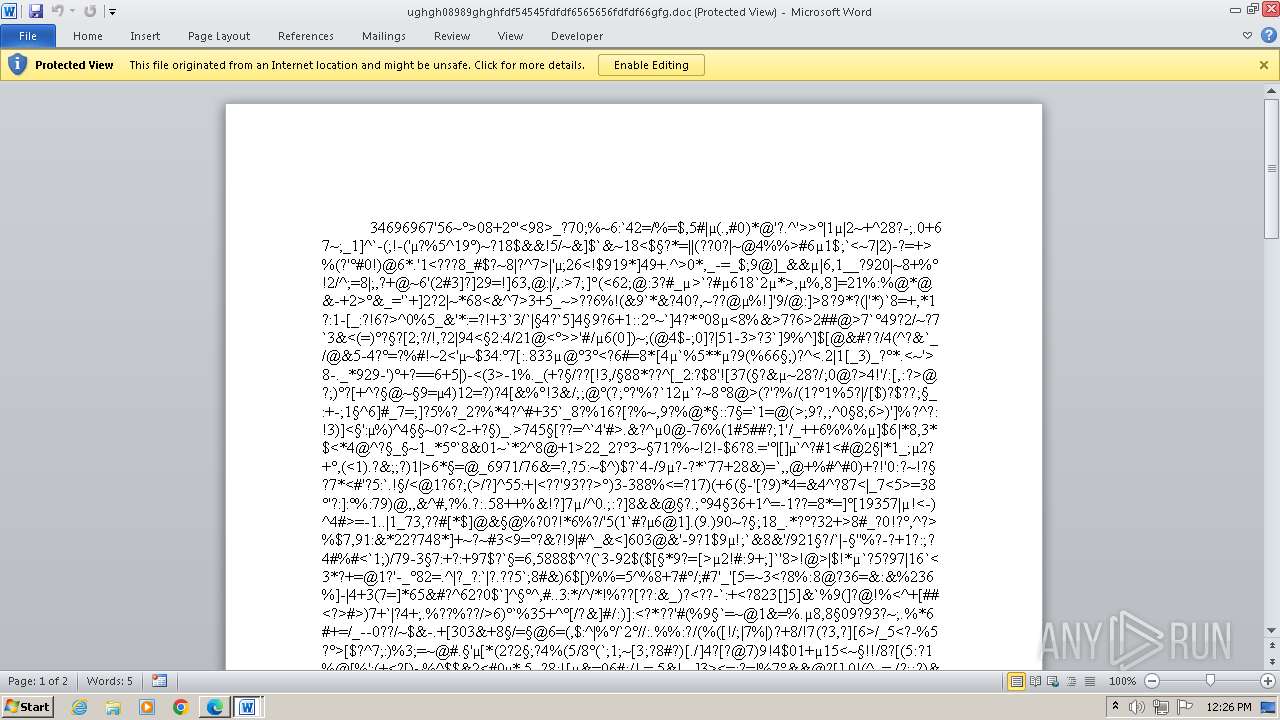Click the Next Page double-arrow button
Screen dimensions: 1280x720
(1271, 664)
